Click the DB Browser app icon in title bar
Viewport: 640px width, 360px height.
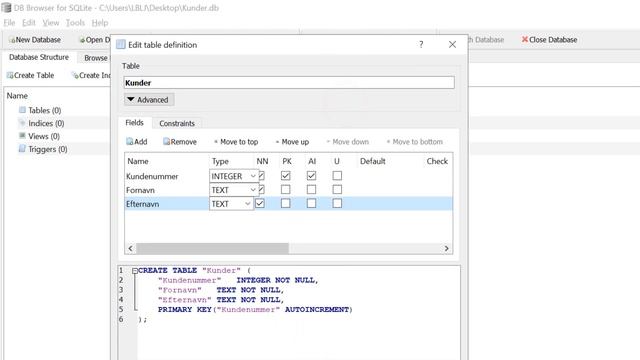7,7
